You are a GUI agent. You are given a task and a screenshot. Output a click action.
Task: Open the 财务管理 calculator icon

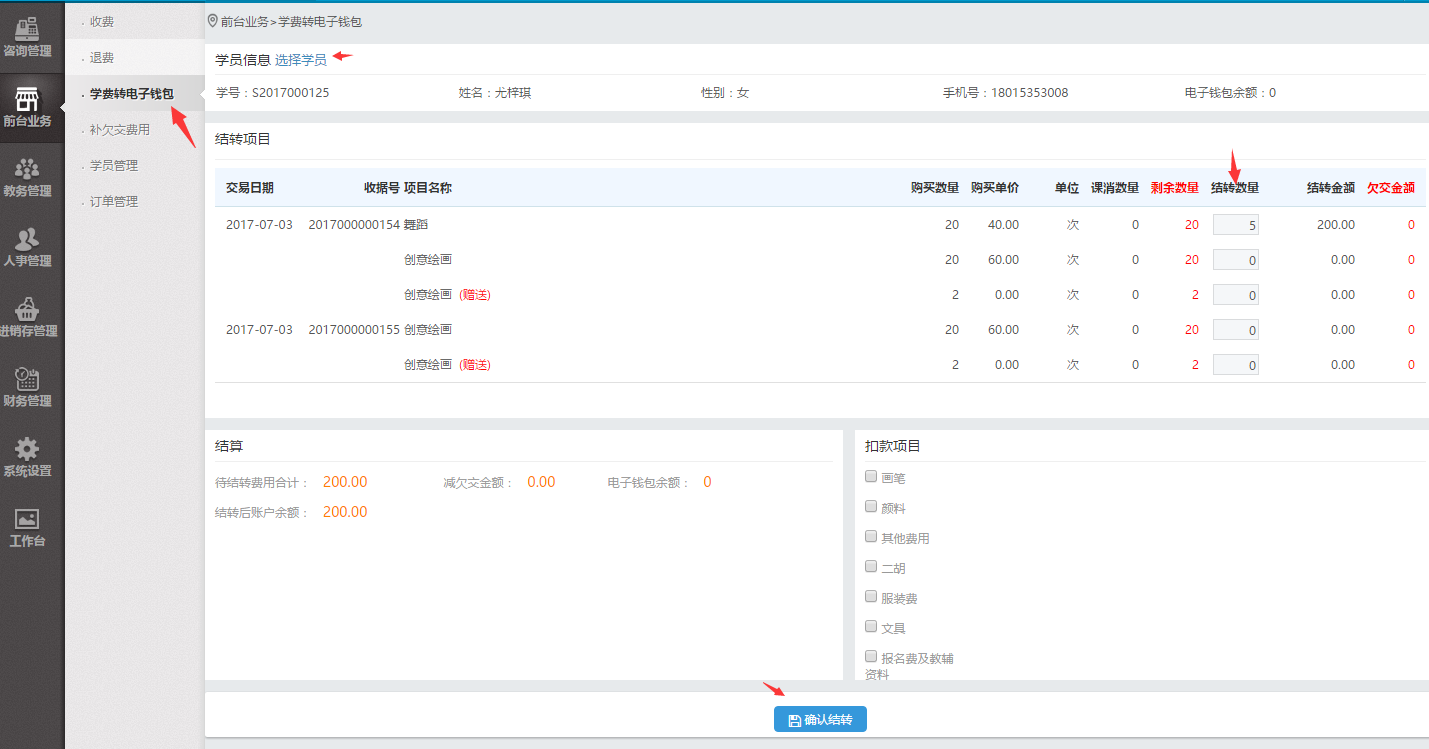tap(27, 379)
